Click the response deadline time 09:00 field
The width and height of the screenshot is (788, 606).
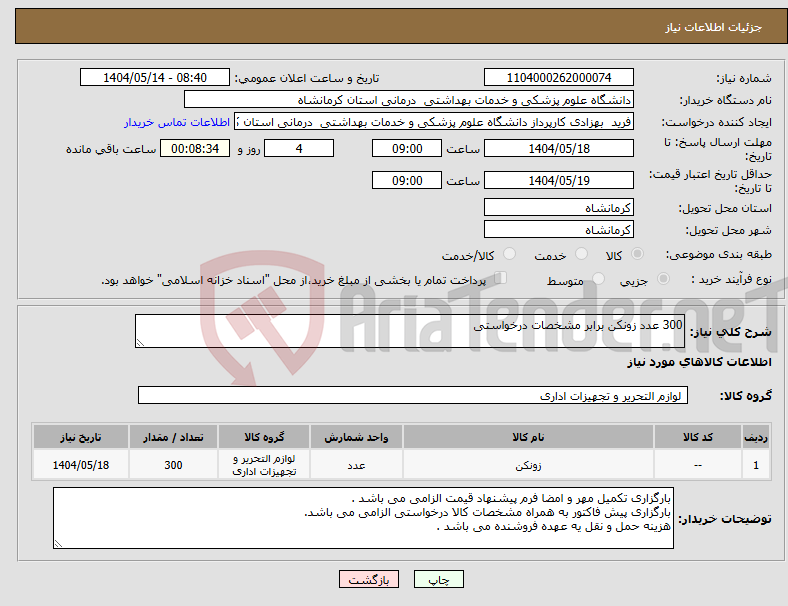[x=407, y=148]
